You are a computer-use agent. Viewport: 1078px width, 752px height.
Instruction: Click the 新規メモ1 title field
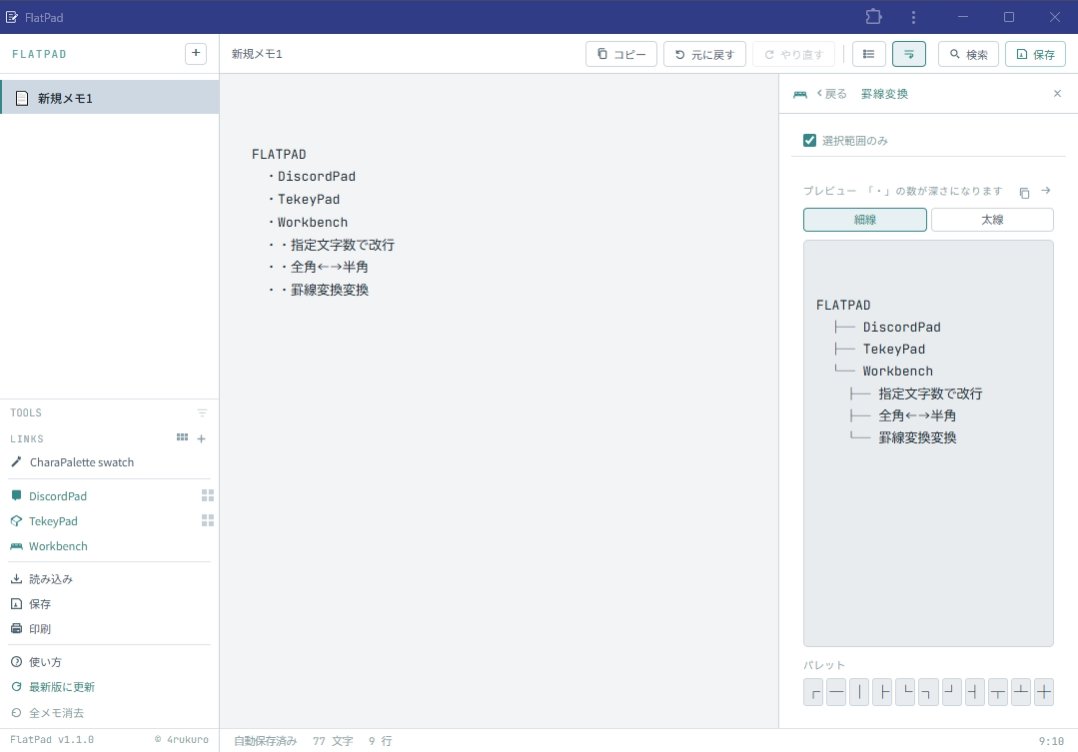[257, 54]
